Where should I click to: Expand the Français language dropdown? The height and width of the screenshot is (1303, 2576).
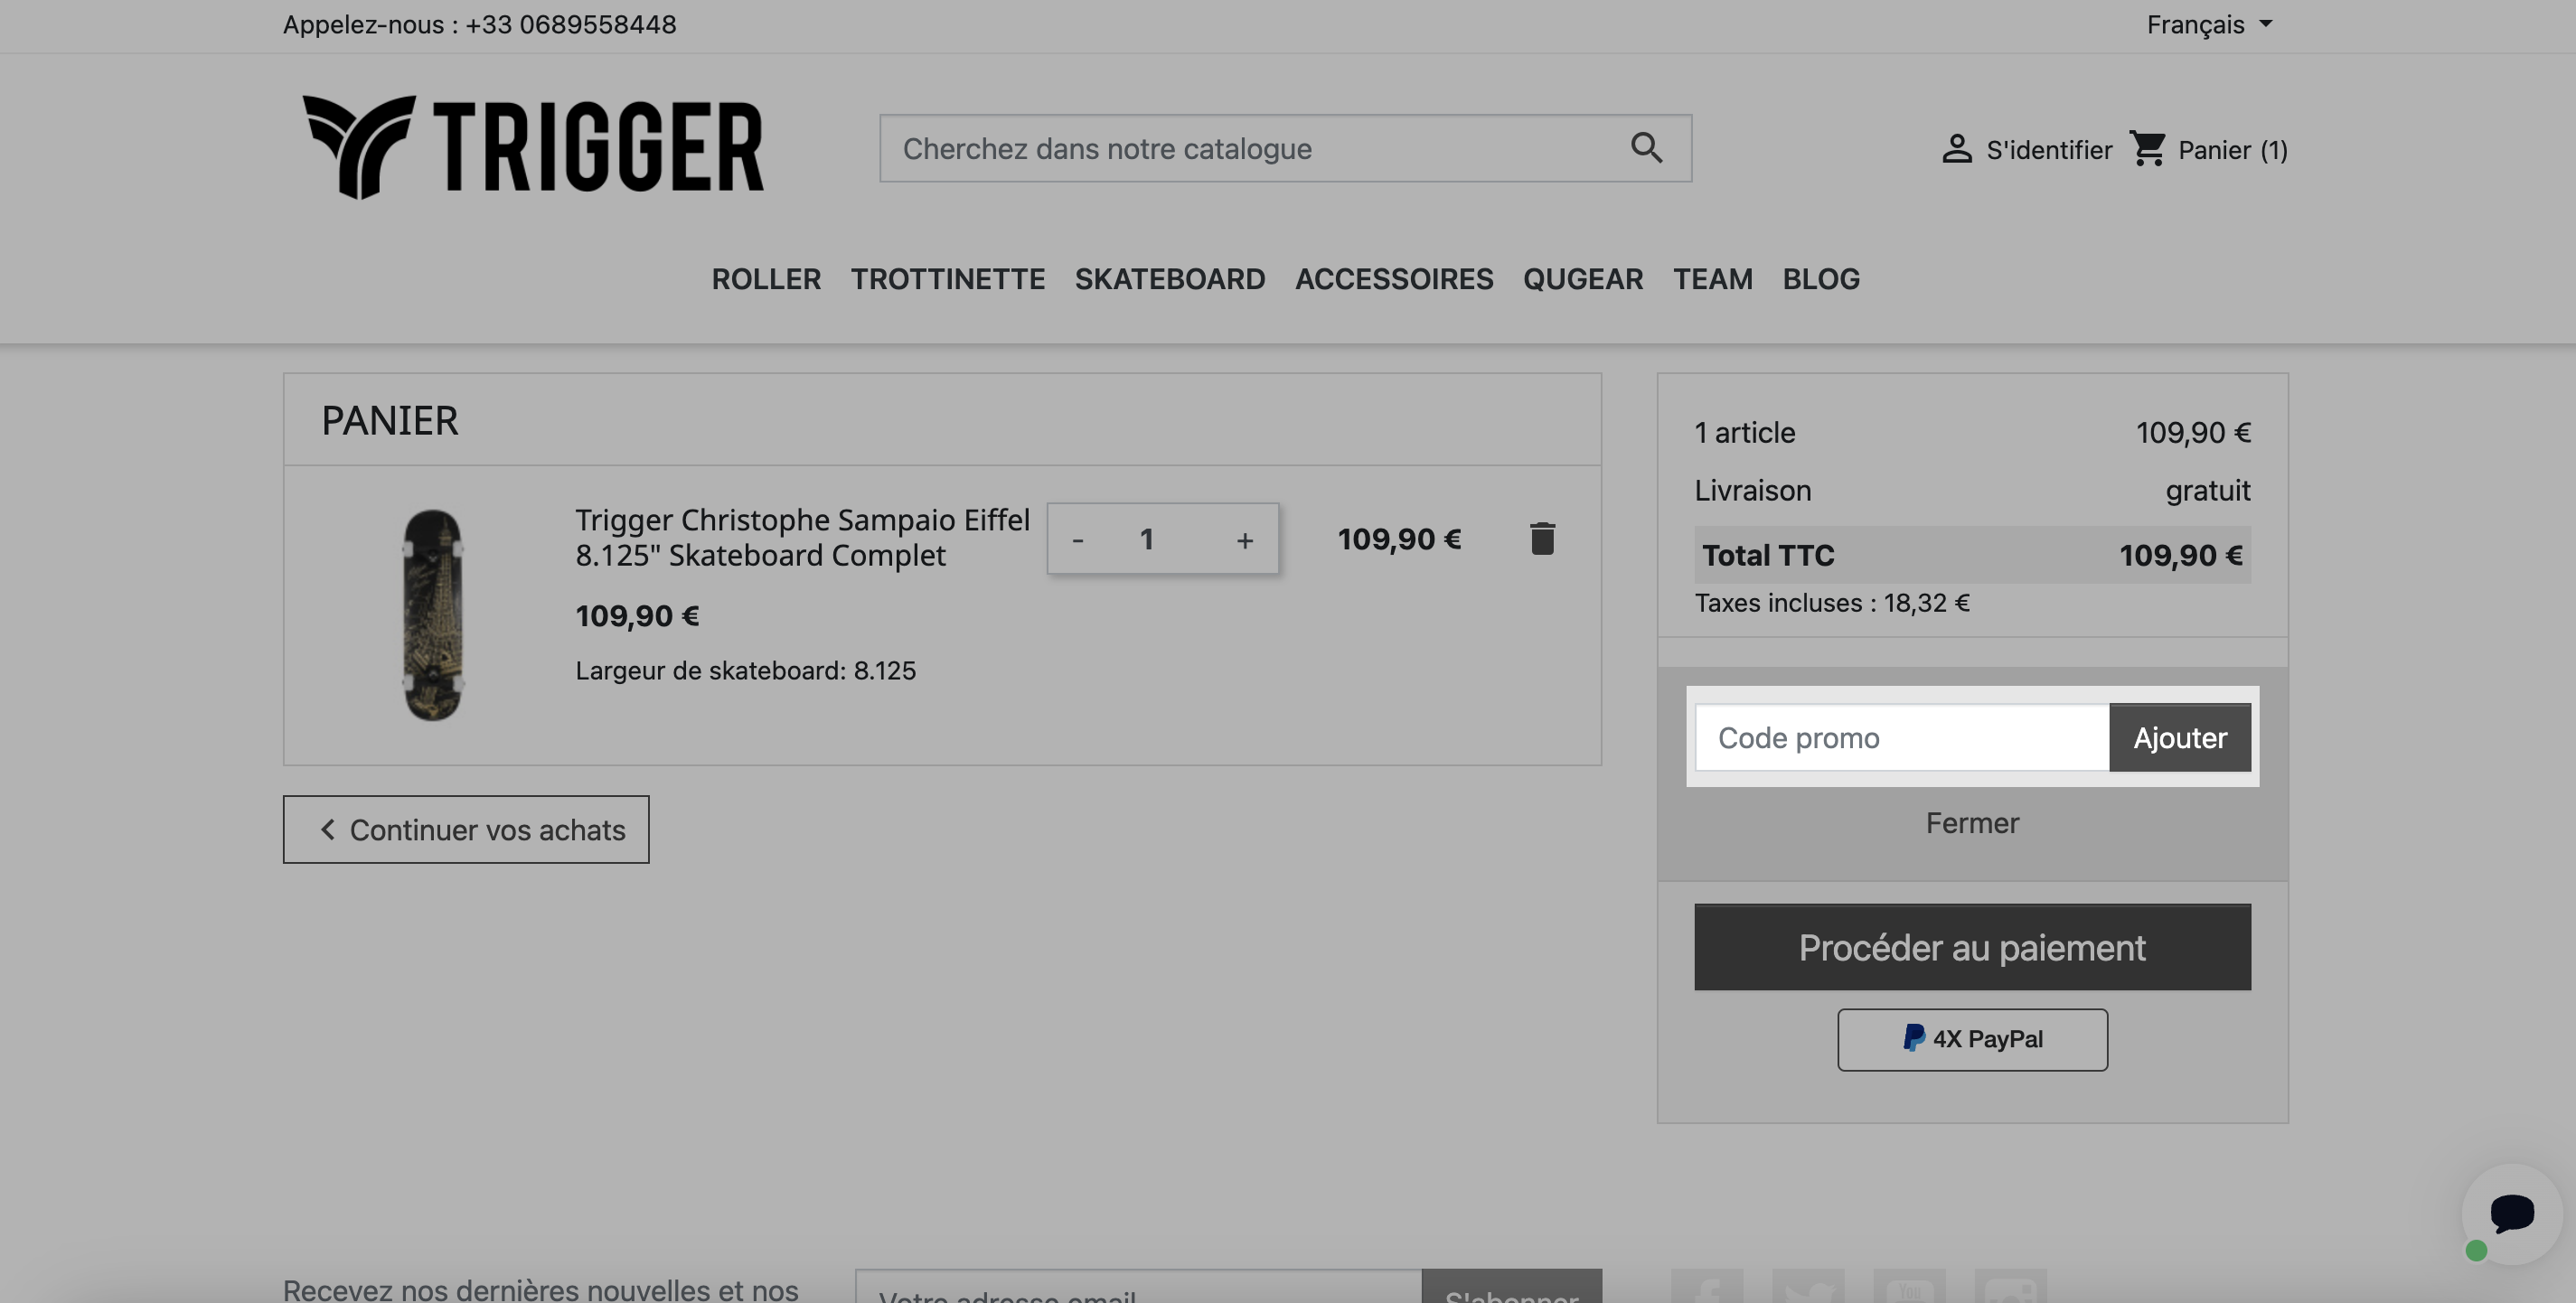[x=2209, y=24]
